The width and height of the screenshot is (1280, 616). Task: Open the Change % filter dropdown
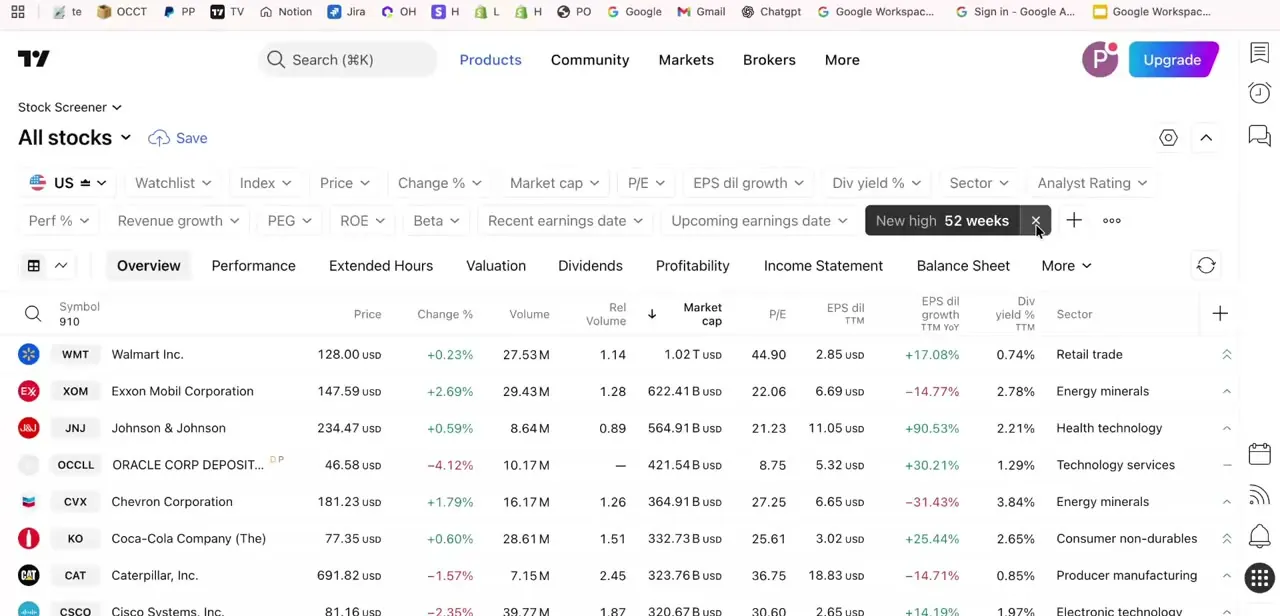(440, 183)
